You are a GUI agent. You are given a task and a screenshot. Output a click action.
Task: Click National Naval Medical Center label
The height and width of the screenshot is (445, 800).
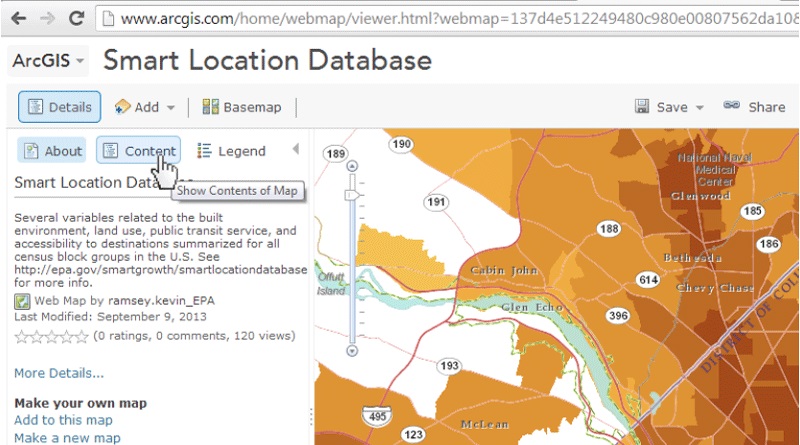pyautogui.click(x=714, y=169)
